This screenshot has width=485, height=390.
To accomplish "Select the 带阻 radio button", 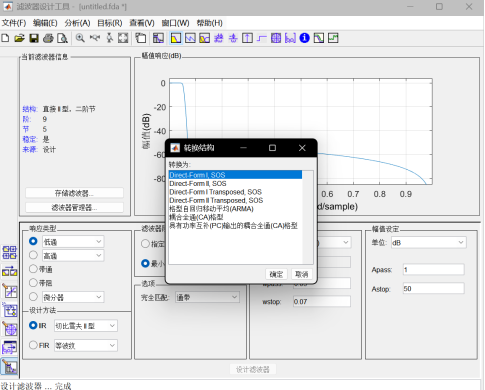I will click(x=33, y=283).
